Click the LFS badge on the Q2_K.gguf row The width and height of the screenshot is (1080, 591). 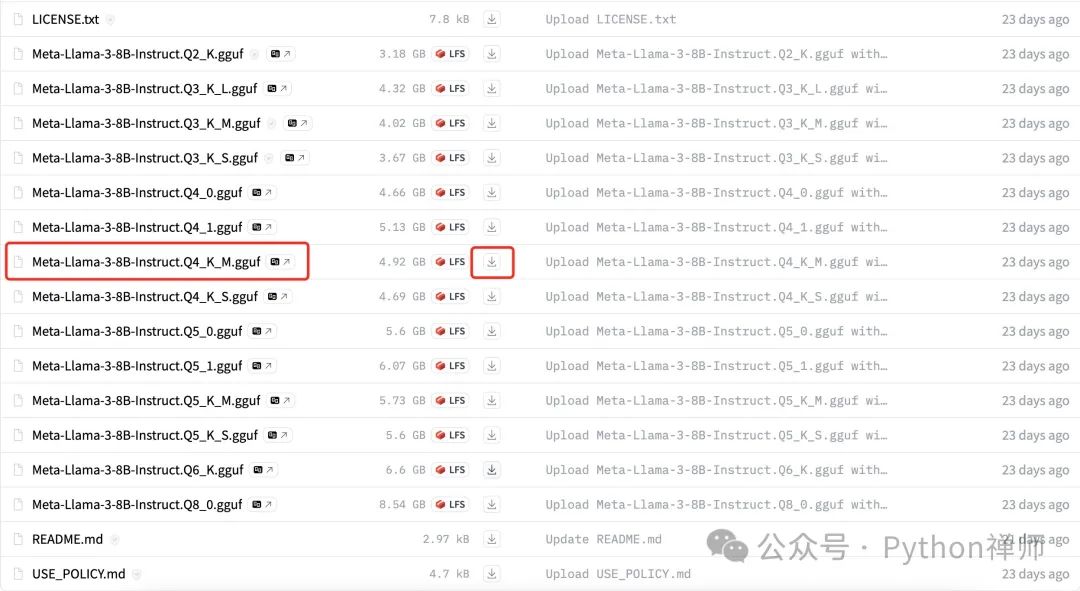[450, 54]
